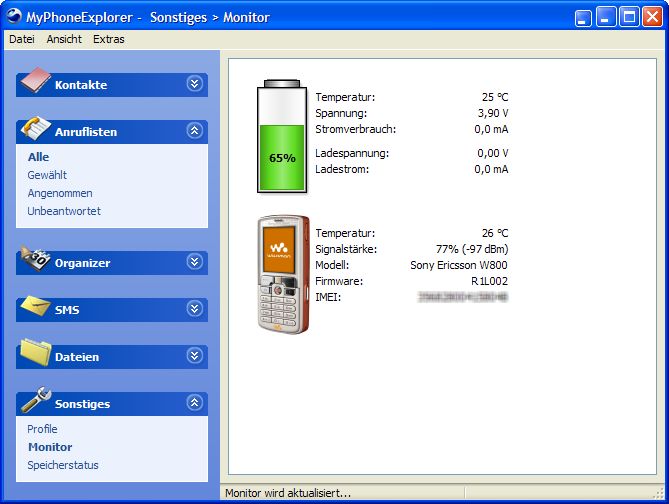Click the Anruflisten phone notepad icon

34,129
